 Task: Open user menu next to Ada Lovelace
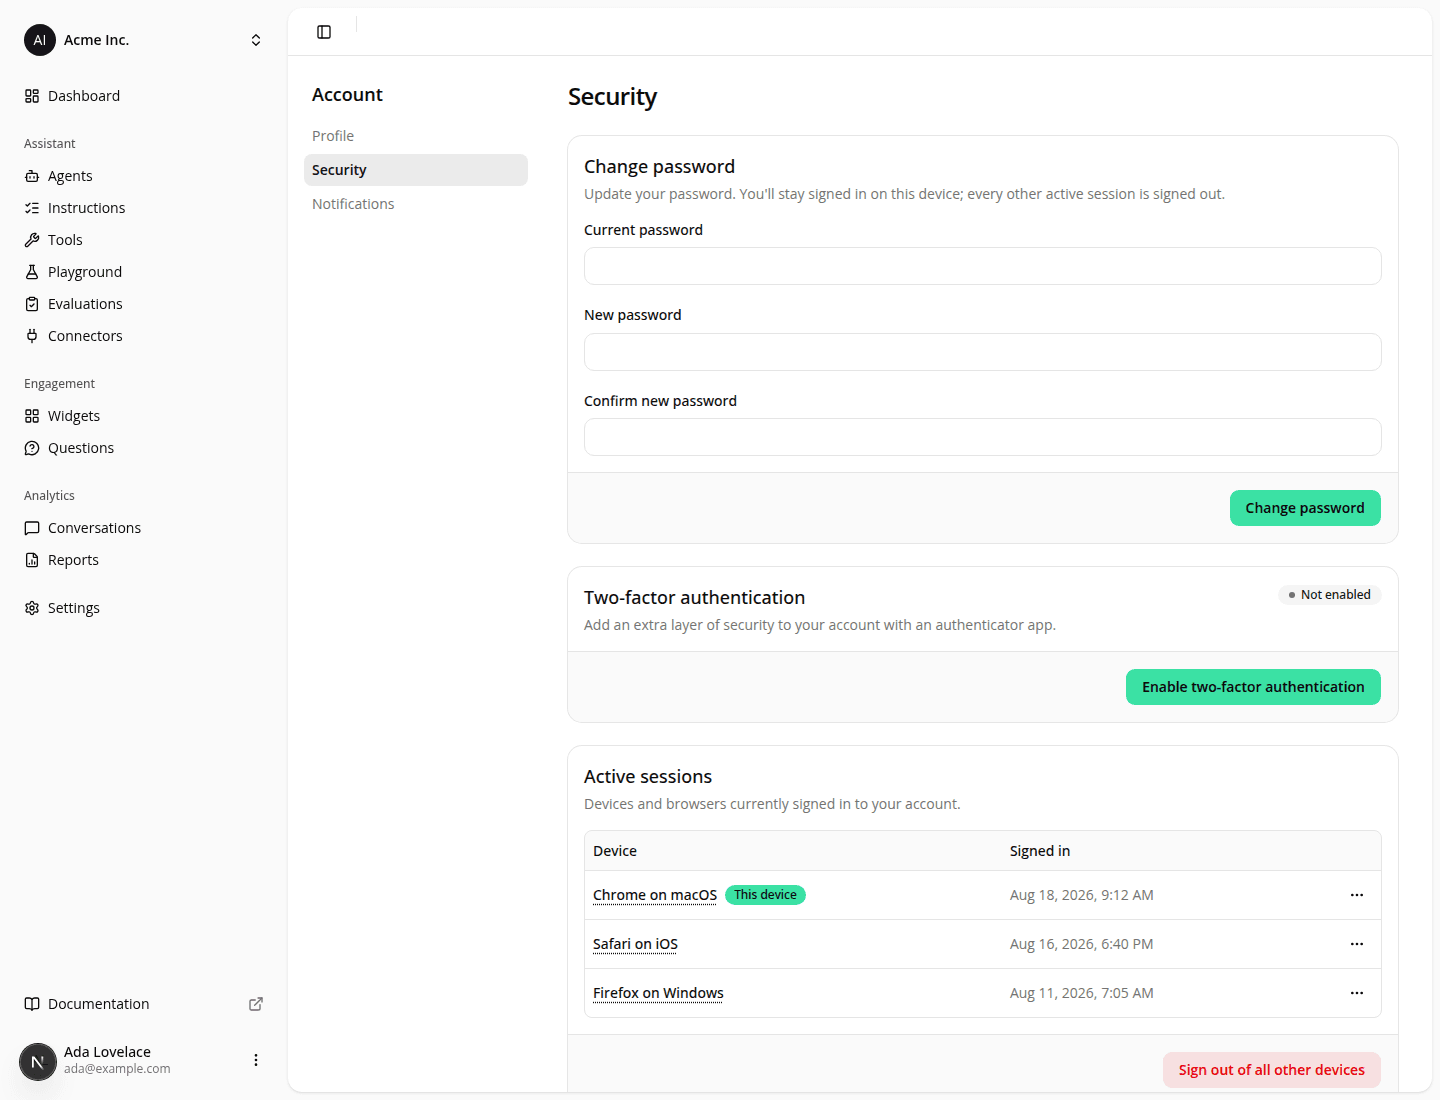(x=256, y=1060)
